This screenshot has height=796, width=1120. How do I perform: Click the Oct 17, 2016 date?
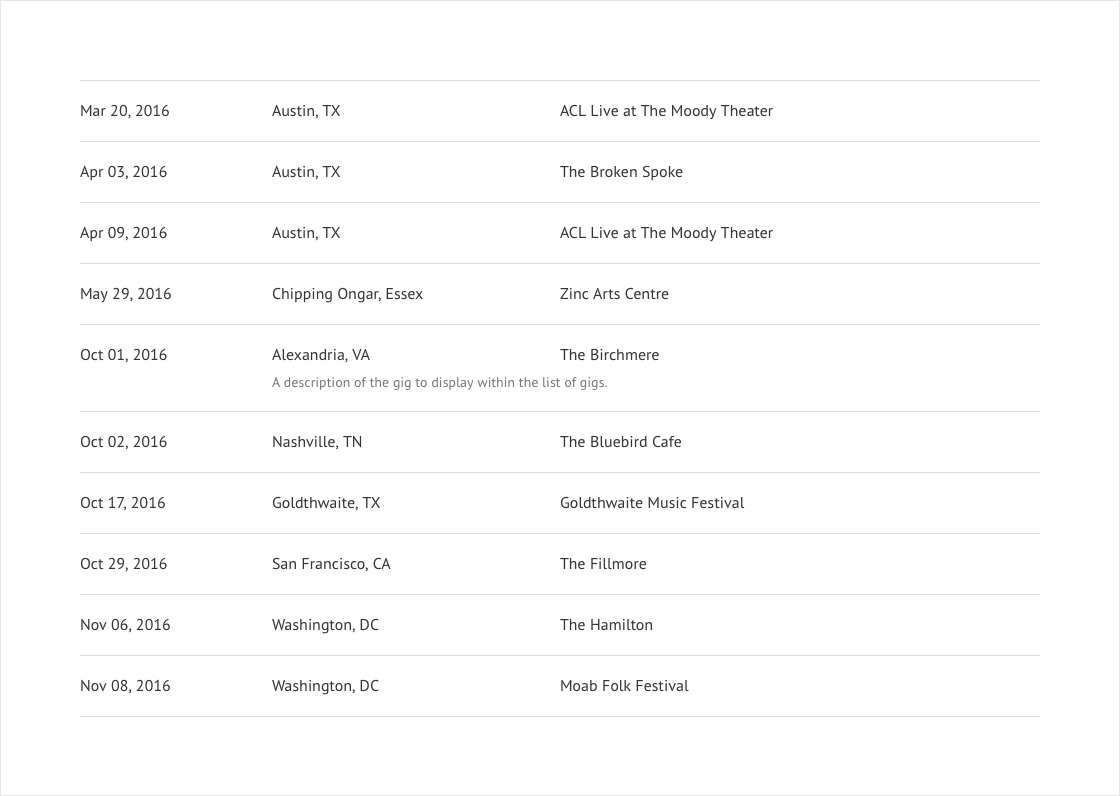[123, 502]
